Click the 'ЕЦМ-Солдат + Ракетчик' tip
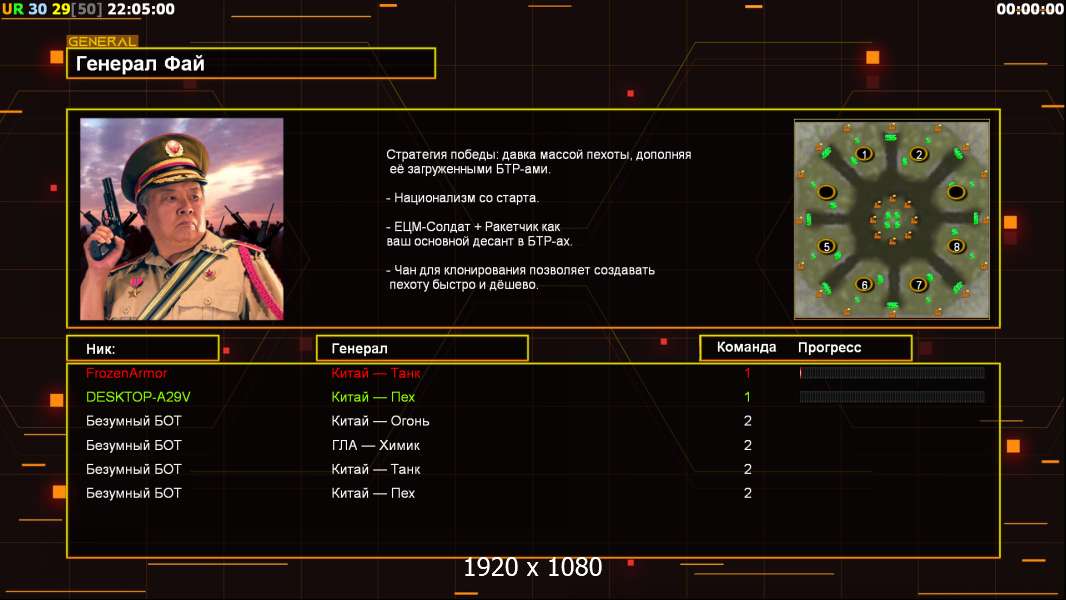This screenshot has height=600, width=1066. tap(479, 234)
